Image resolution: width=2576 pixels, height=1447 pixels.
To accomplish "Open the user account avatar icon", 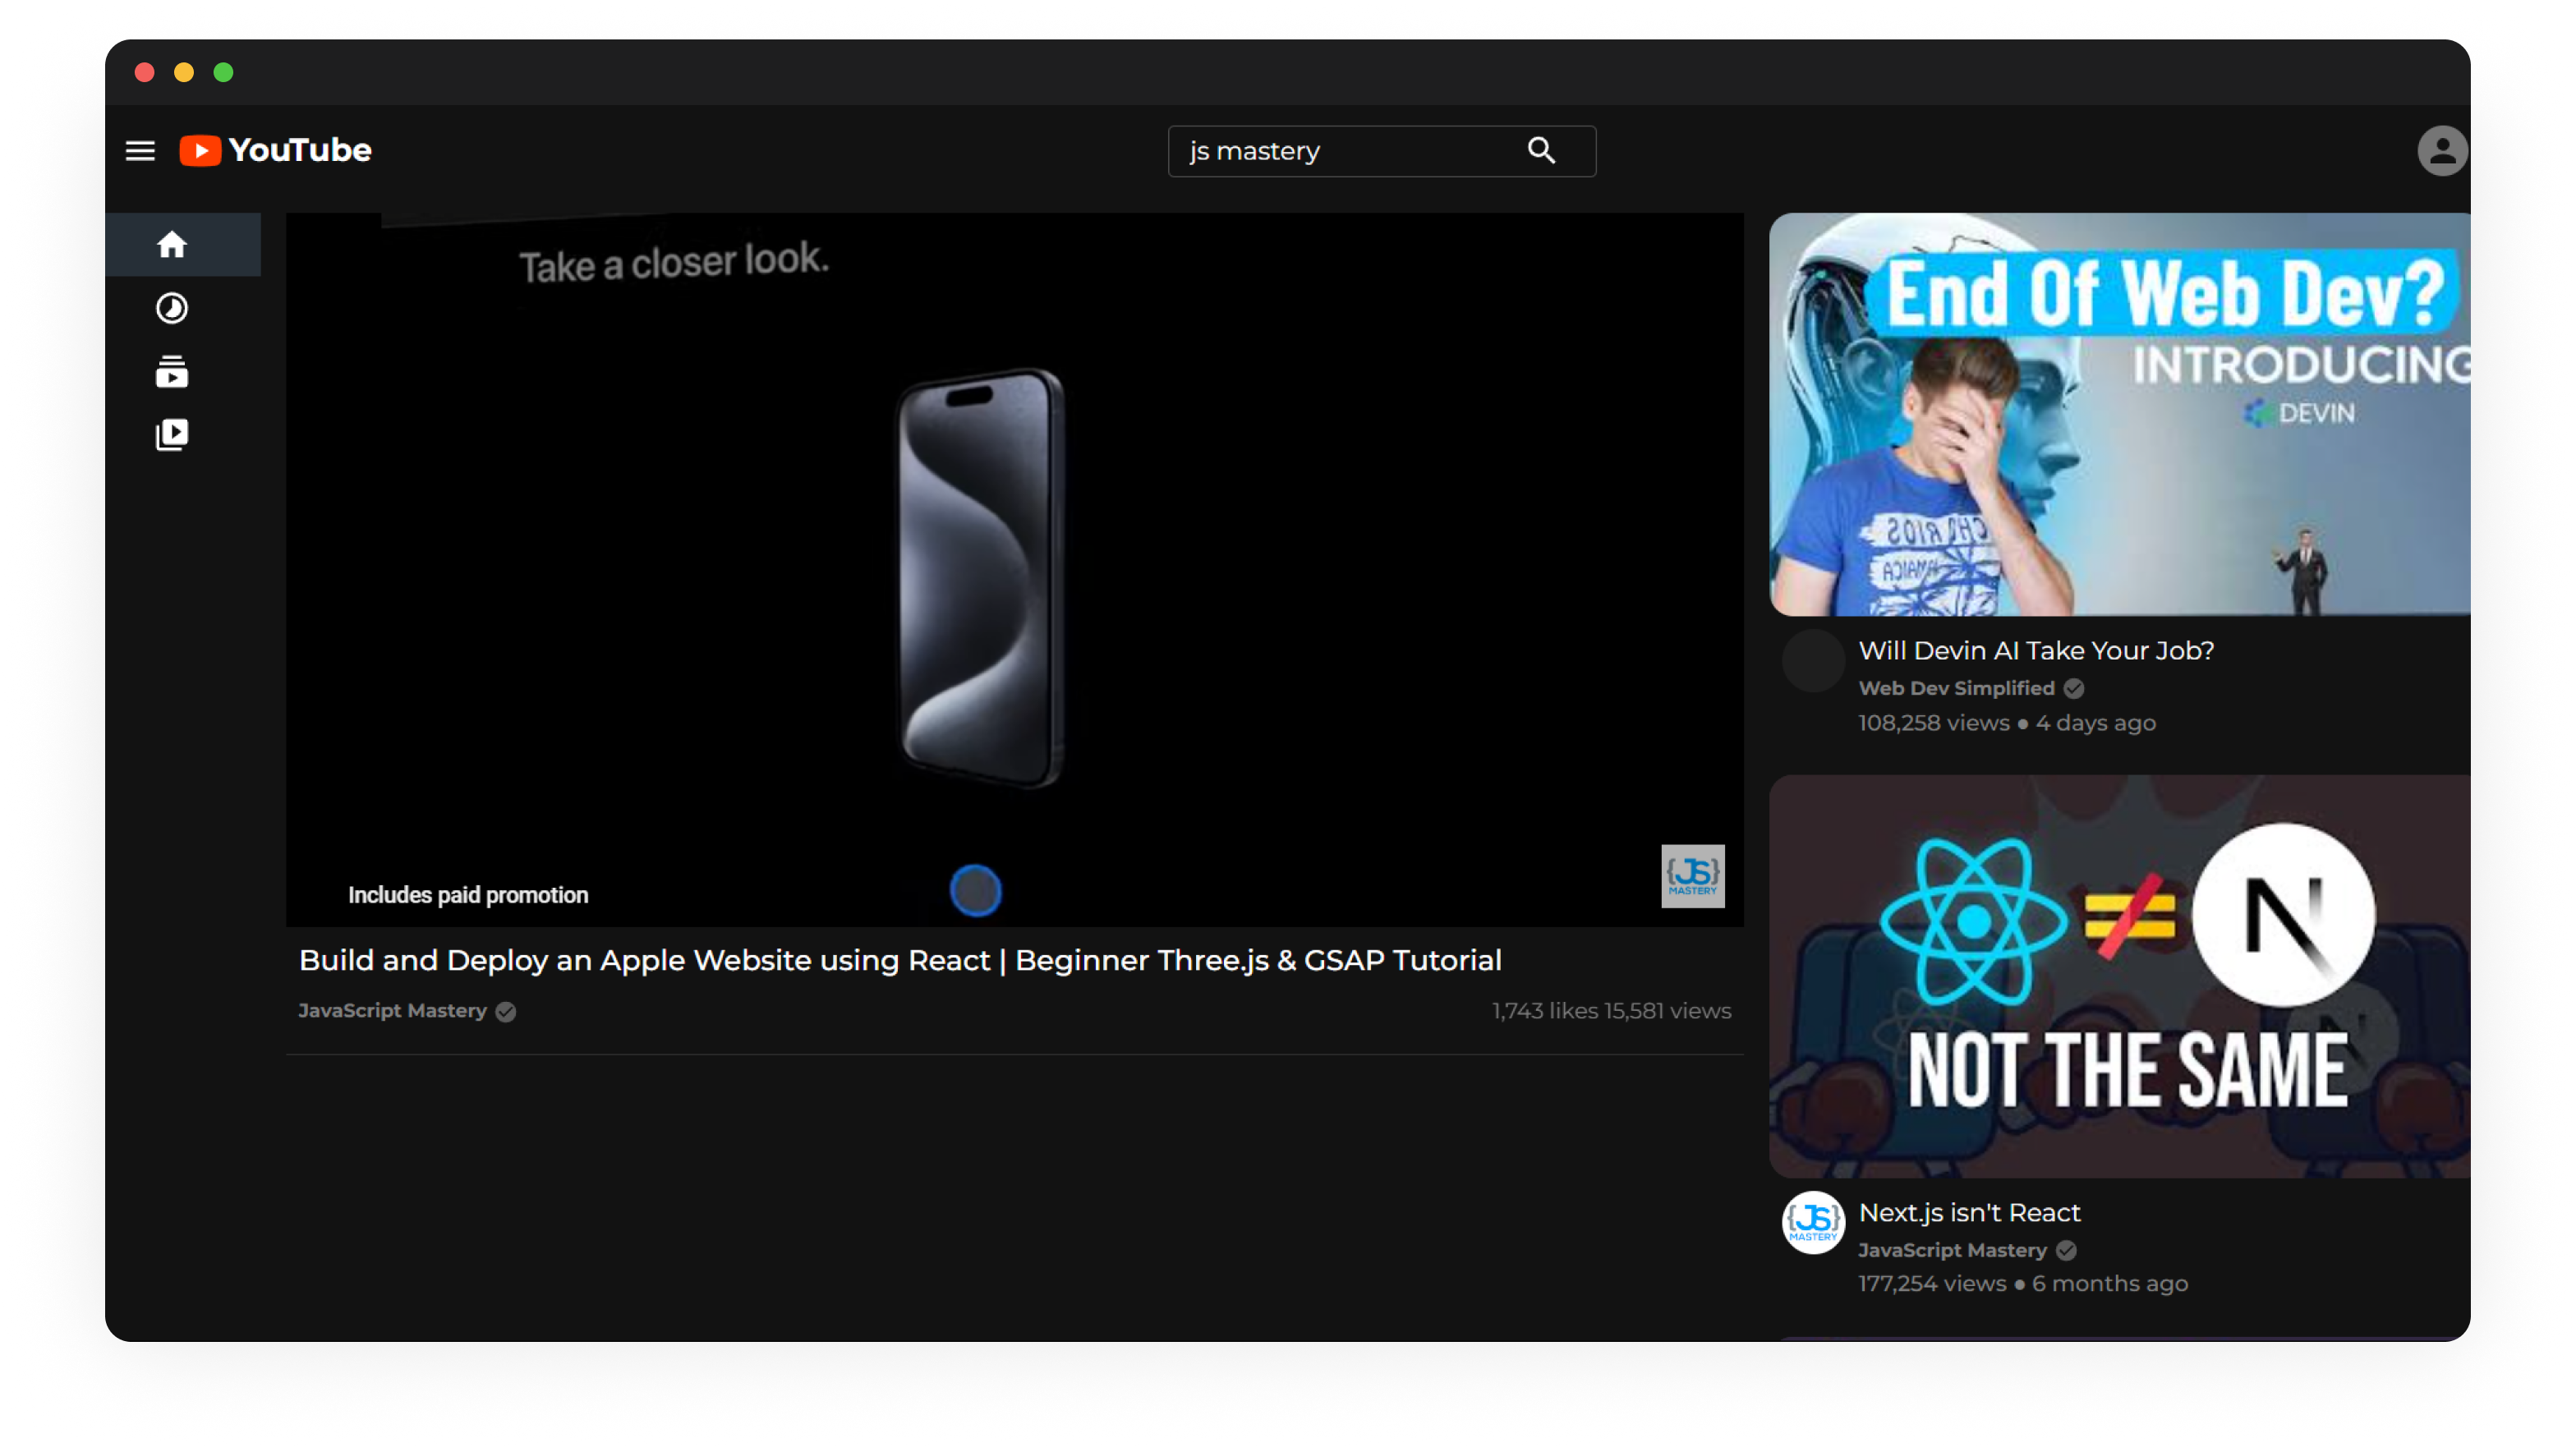I will tap(2441, 151).
